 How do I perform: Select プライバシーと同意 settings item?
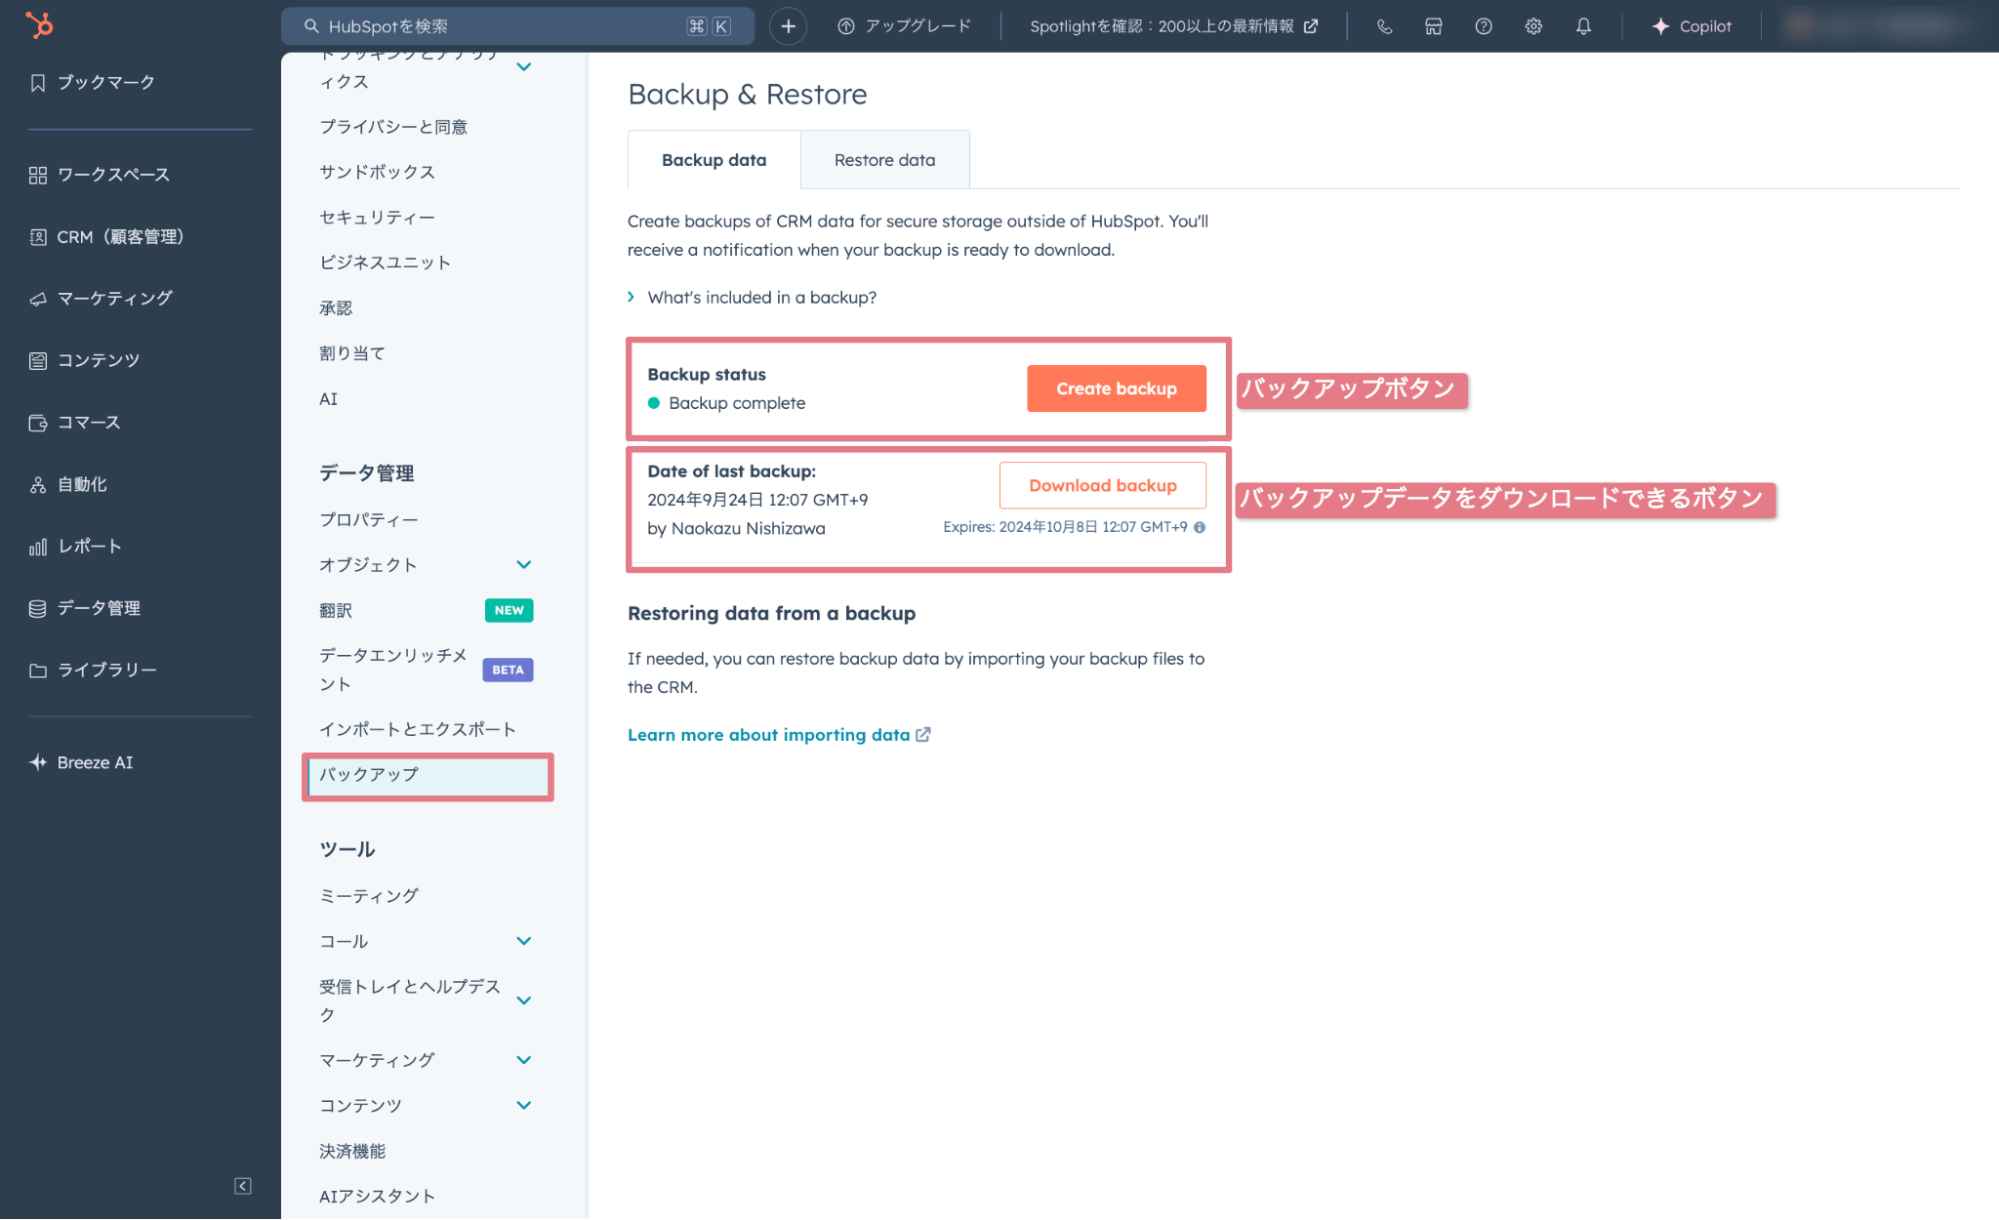coord(394,127)
